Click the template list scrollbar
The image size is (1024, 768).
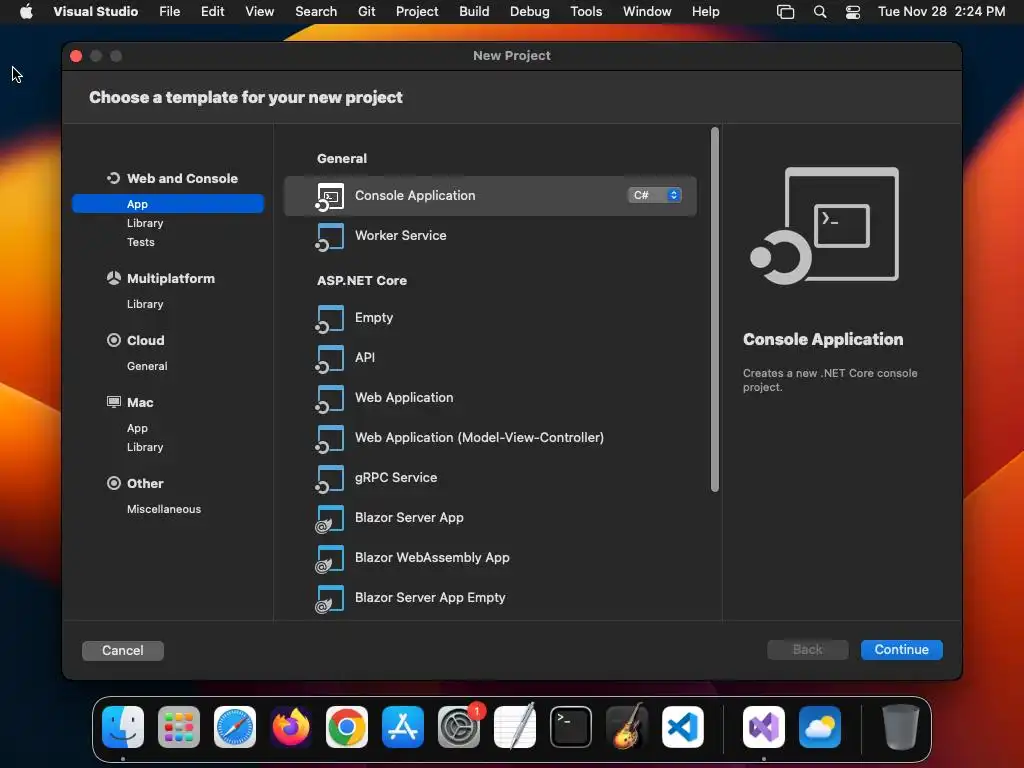pyautogui.click(x=714, y=310)
